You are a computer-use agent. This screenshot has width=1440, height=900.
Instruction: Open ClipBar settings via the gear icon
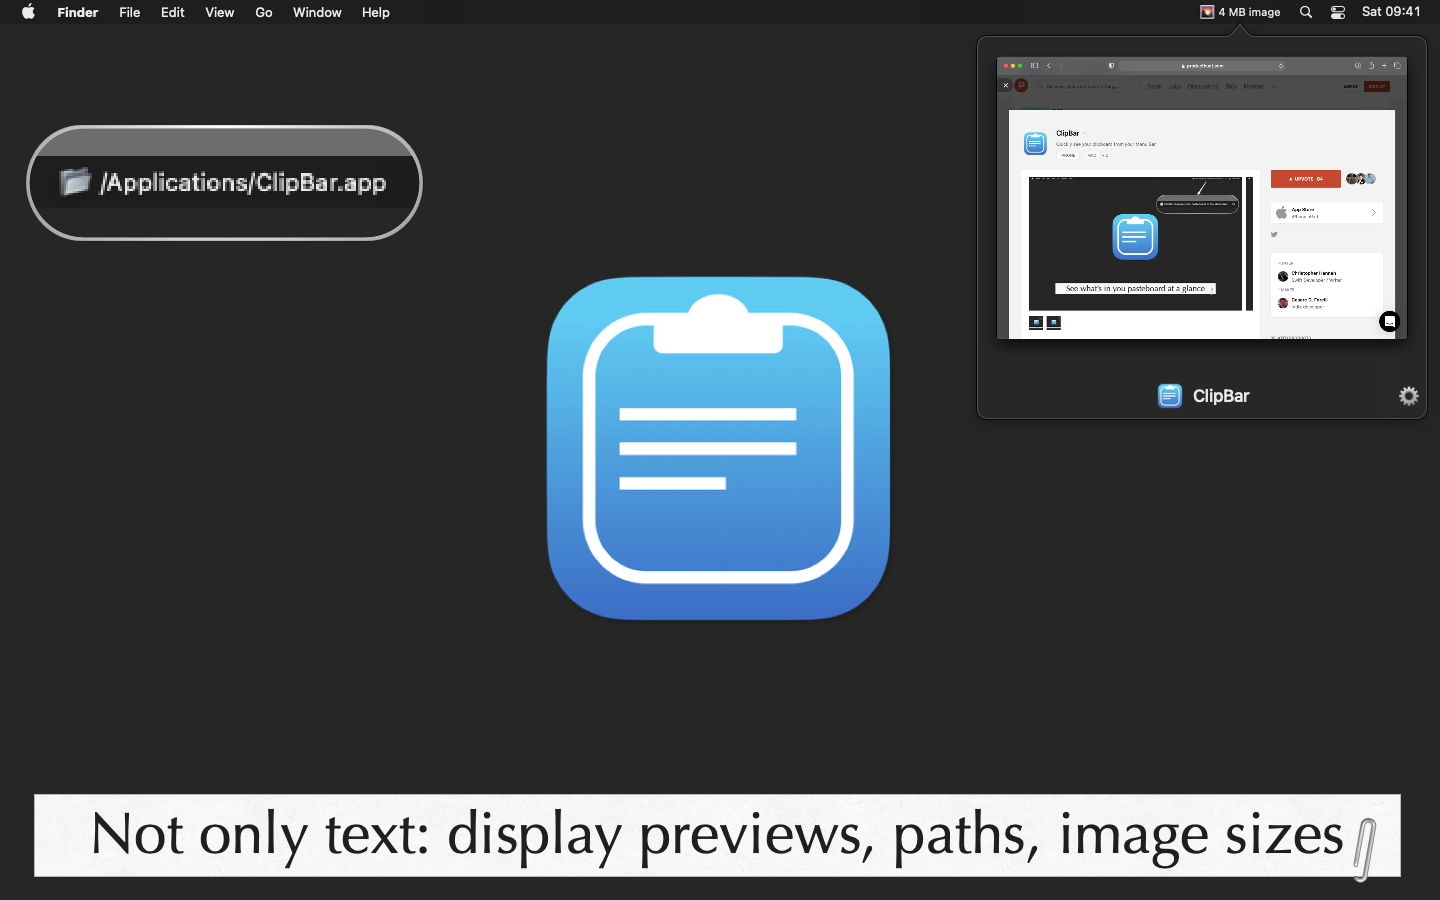click(x=1408, y=396)
